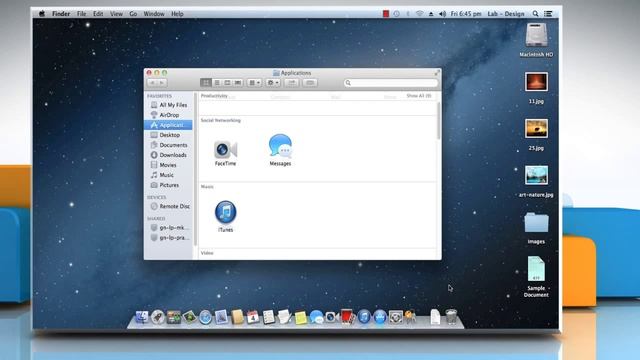The image size is (640, 360).
Task: Switch Finder to column view
Action: [x=227, y=83]
